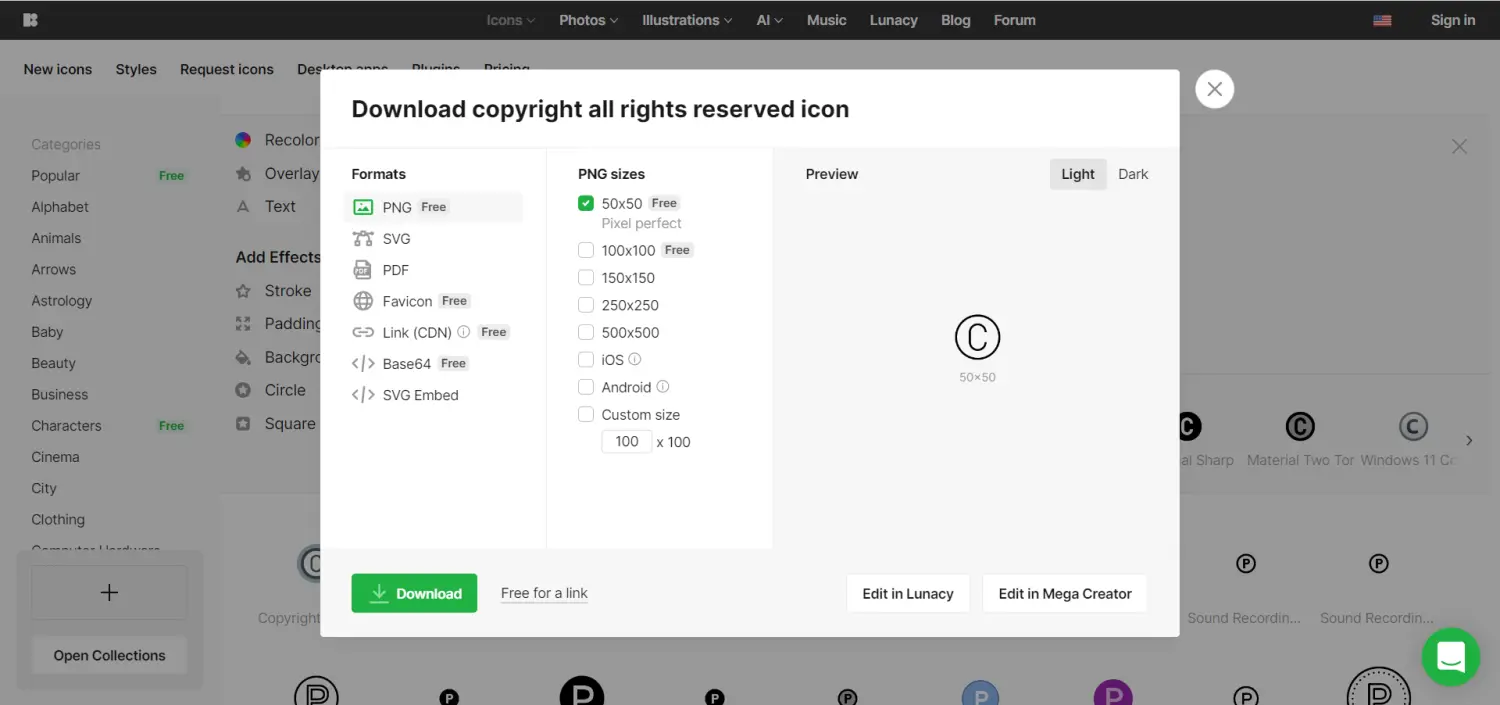The width and height of the screenshot is (1500, 705).
Task: Click the Open Collections button
Action: tap(109, 655)
